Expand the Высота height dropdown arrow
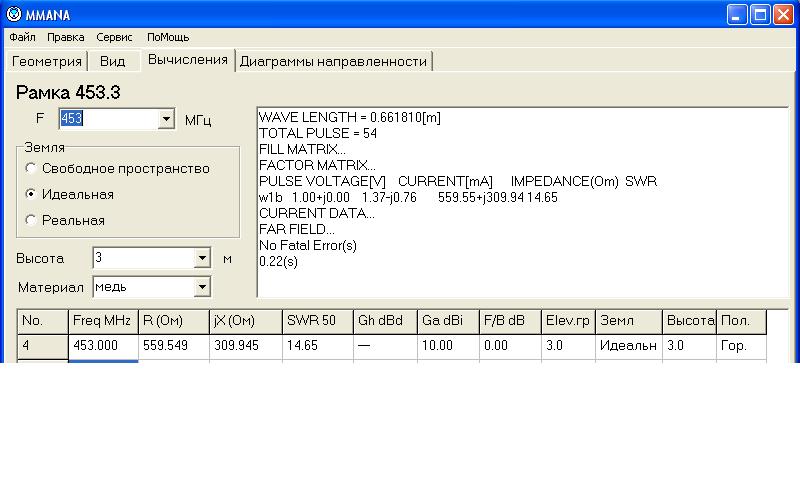 203,258
